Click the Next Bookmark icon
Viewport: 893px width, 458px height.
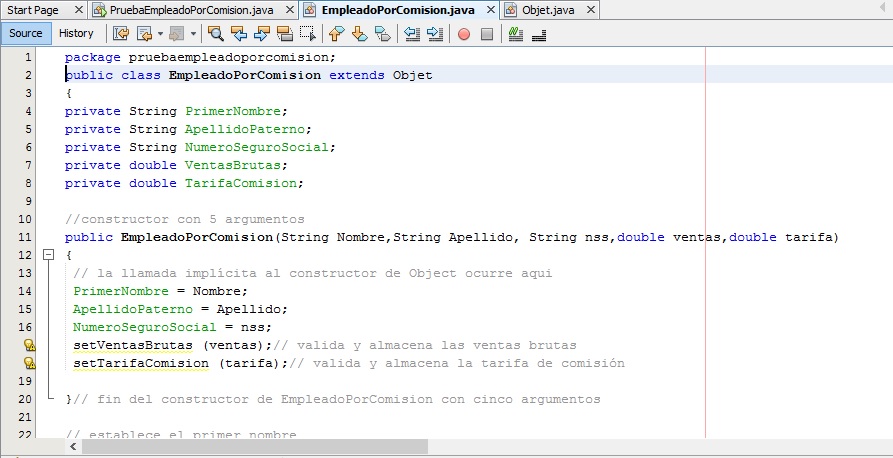(x=359, y=33)
